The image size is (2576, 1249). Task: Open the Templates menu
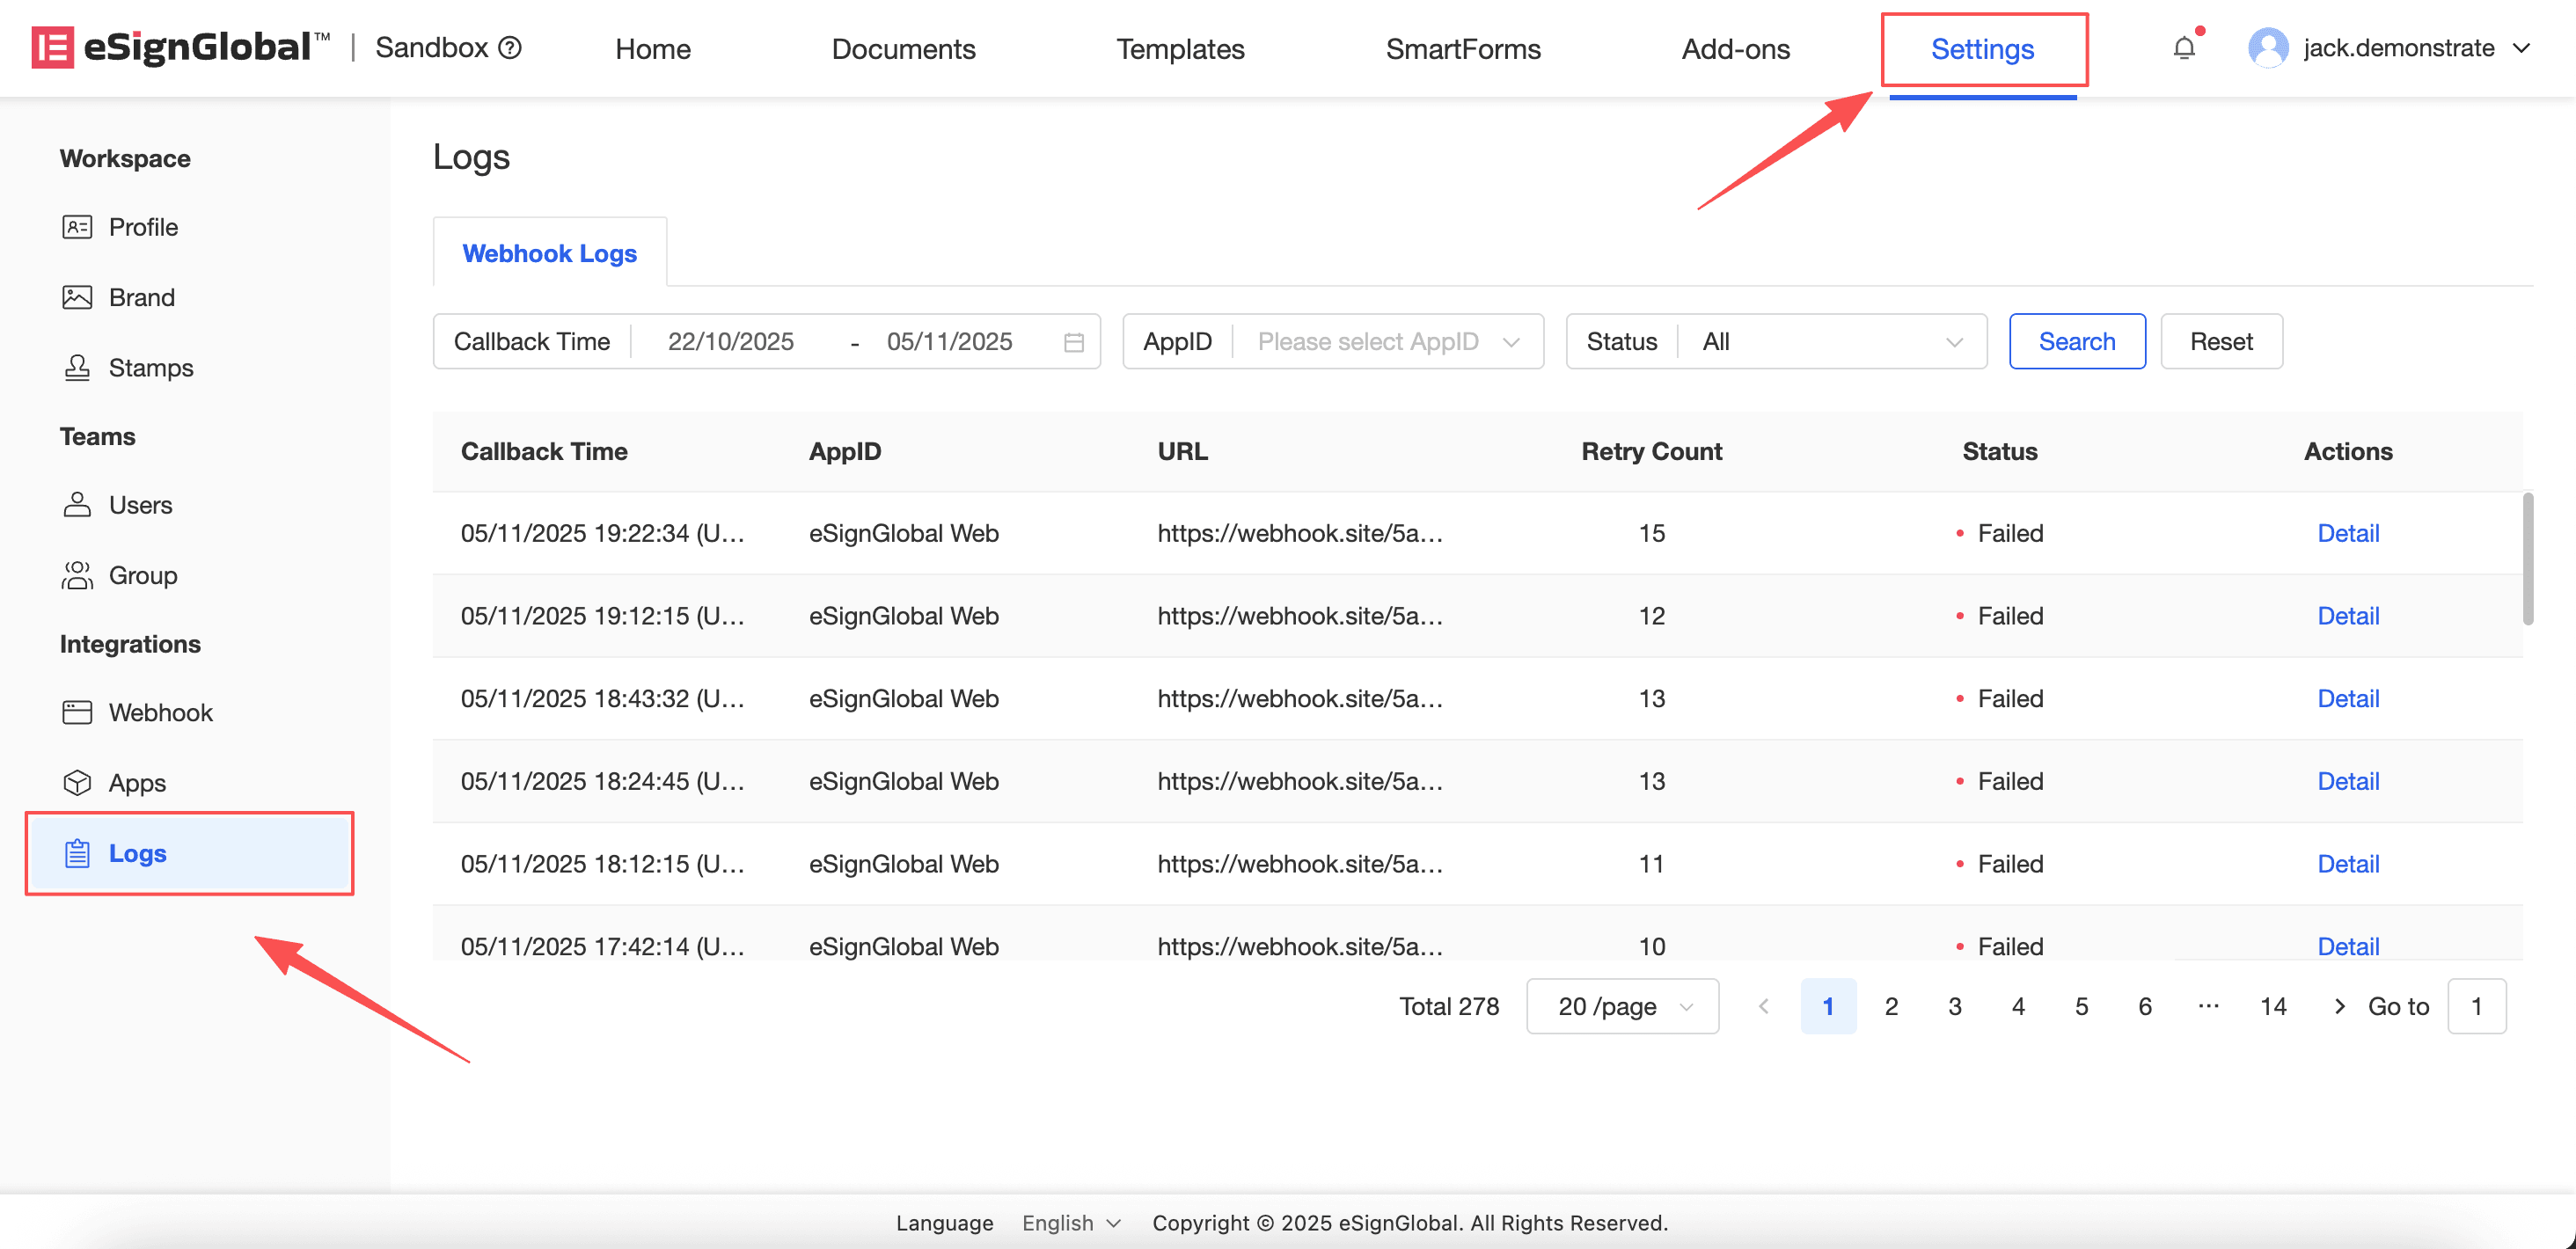click(1180, 49)
